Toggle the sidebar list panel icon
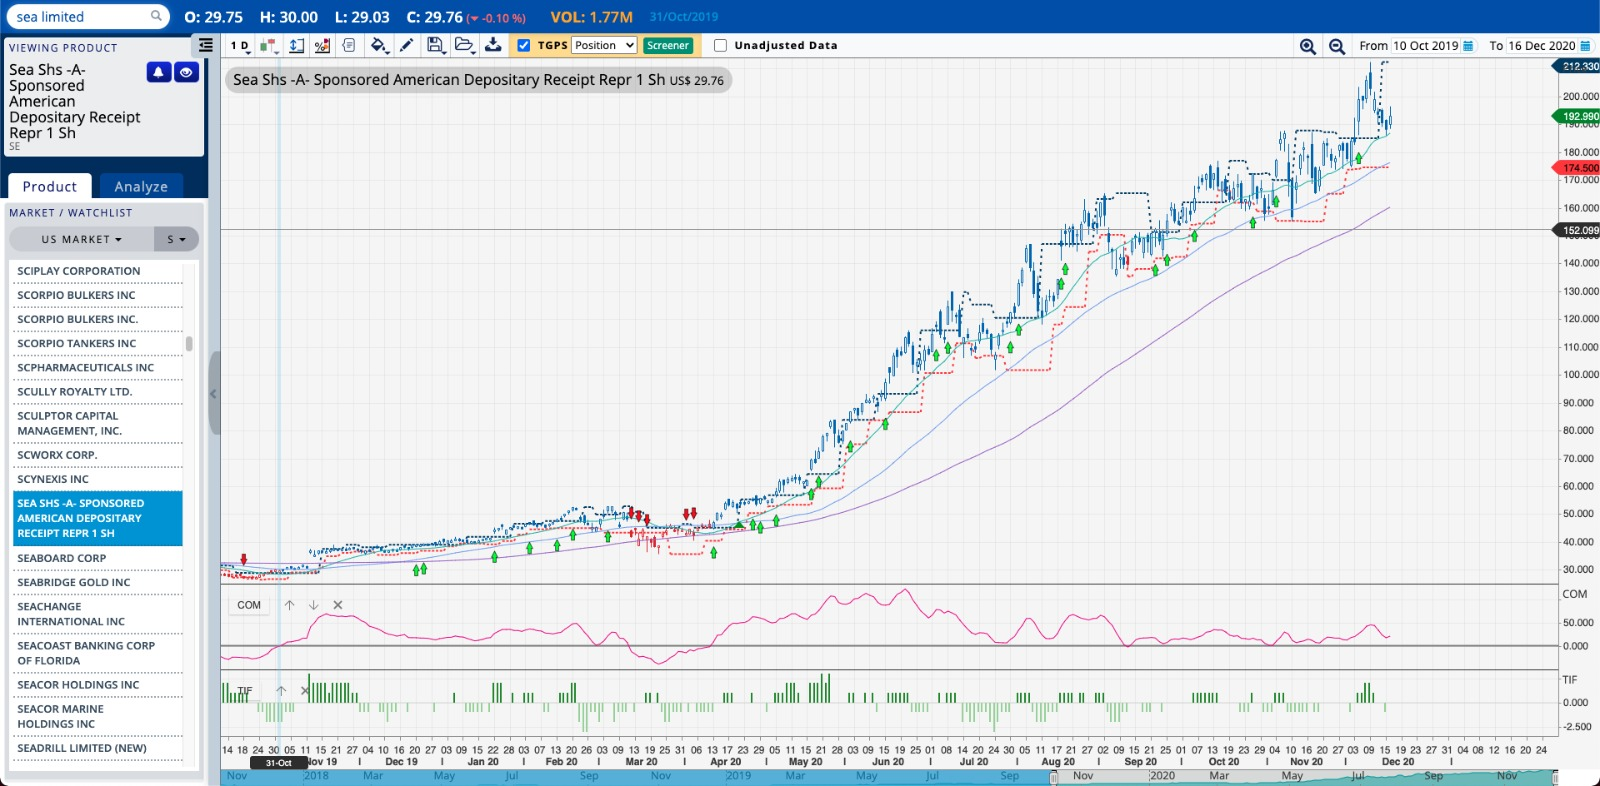1600x786 pixels. tap(205, 45)
